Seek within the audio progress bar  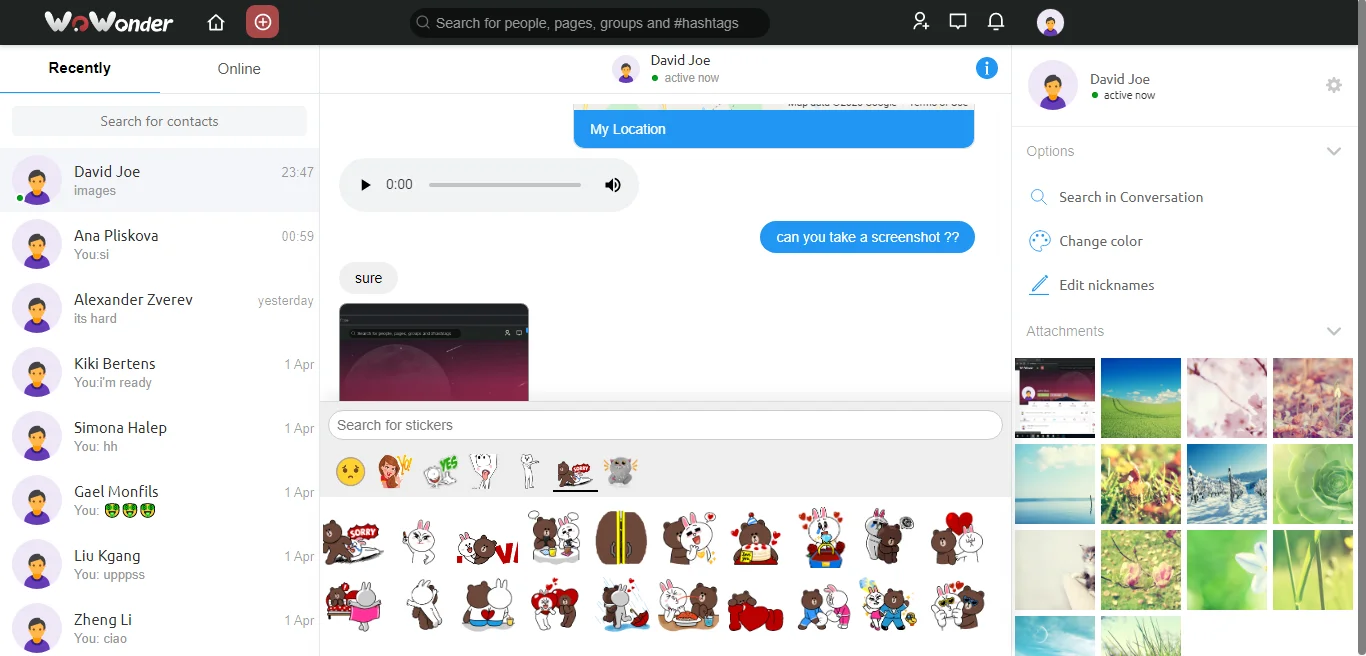505,185
